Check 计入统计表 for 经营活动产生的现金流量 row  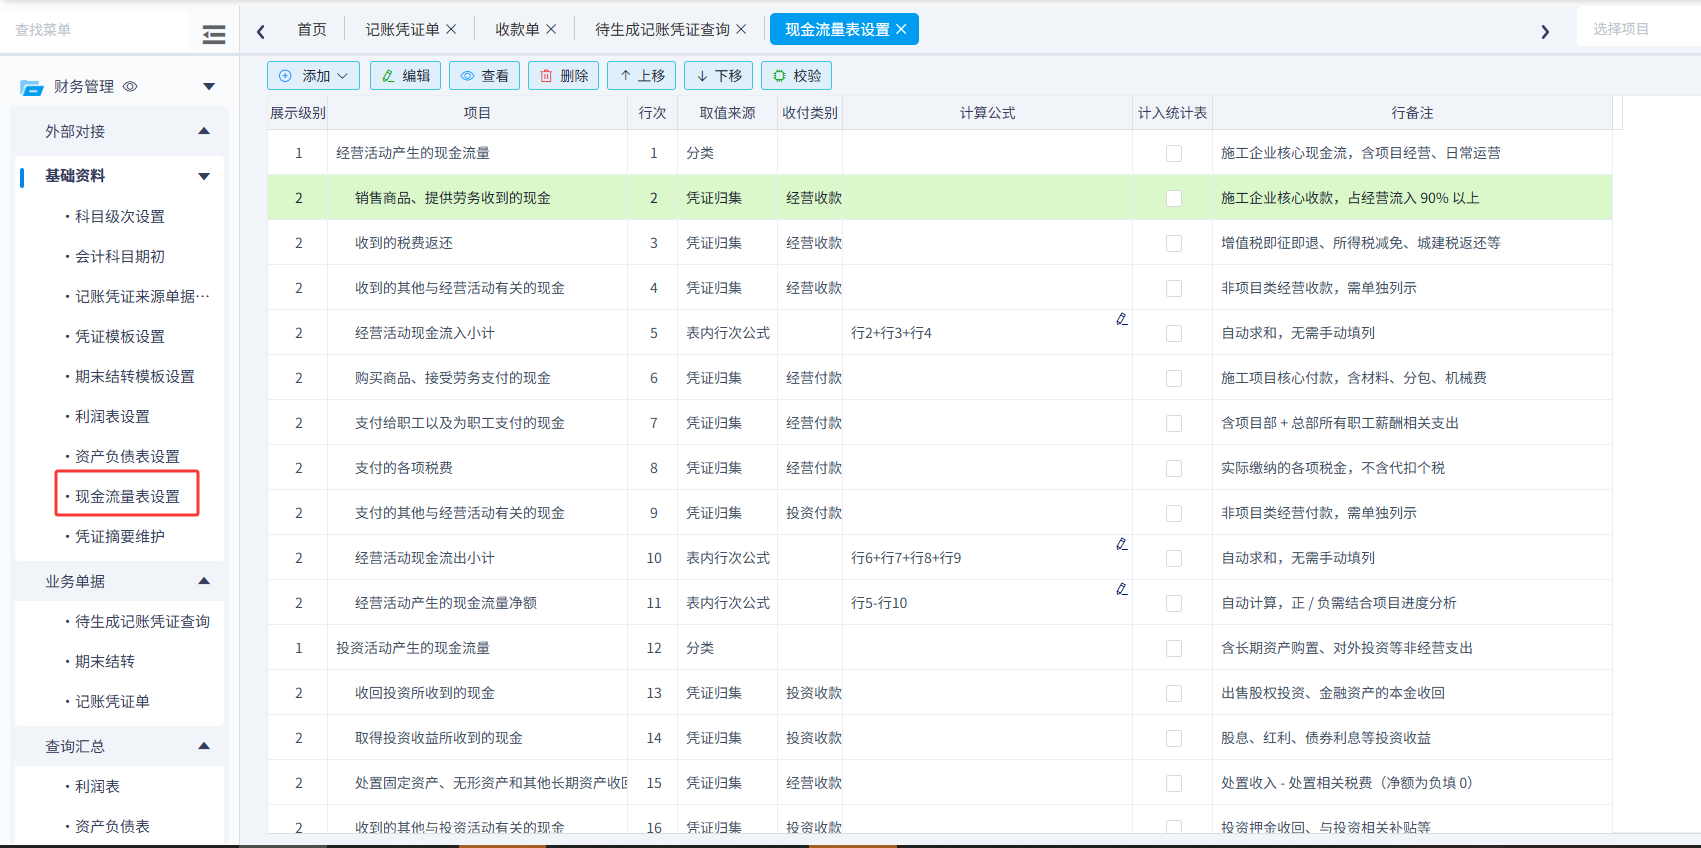[1174, 153]
